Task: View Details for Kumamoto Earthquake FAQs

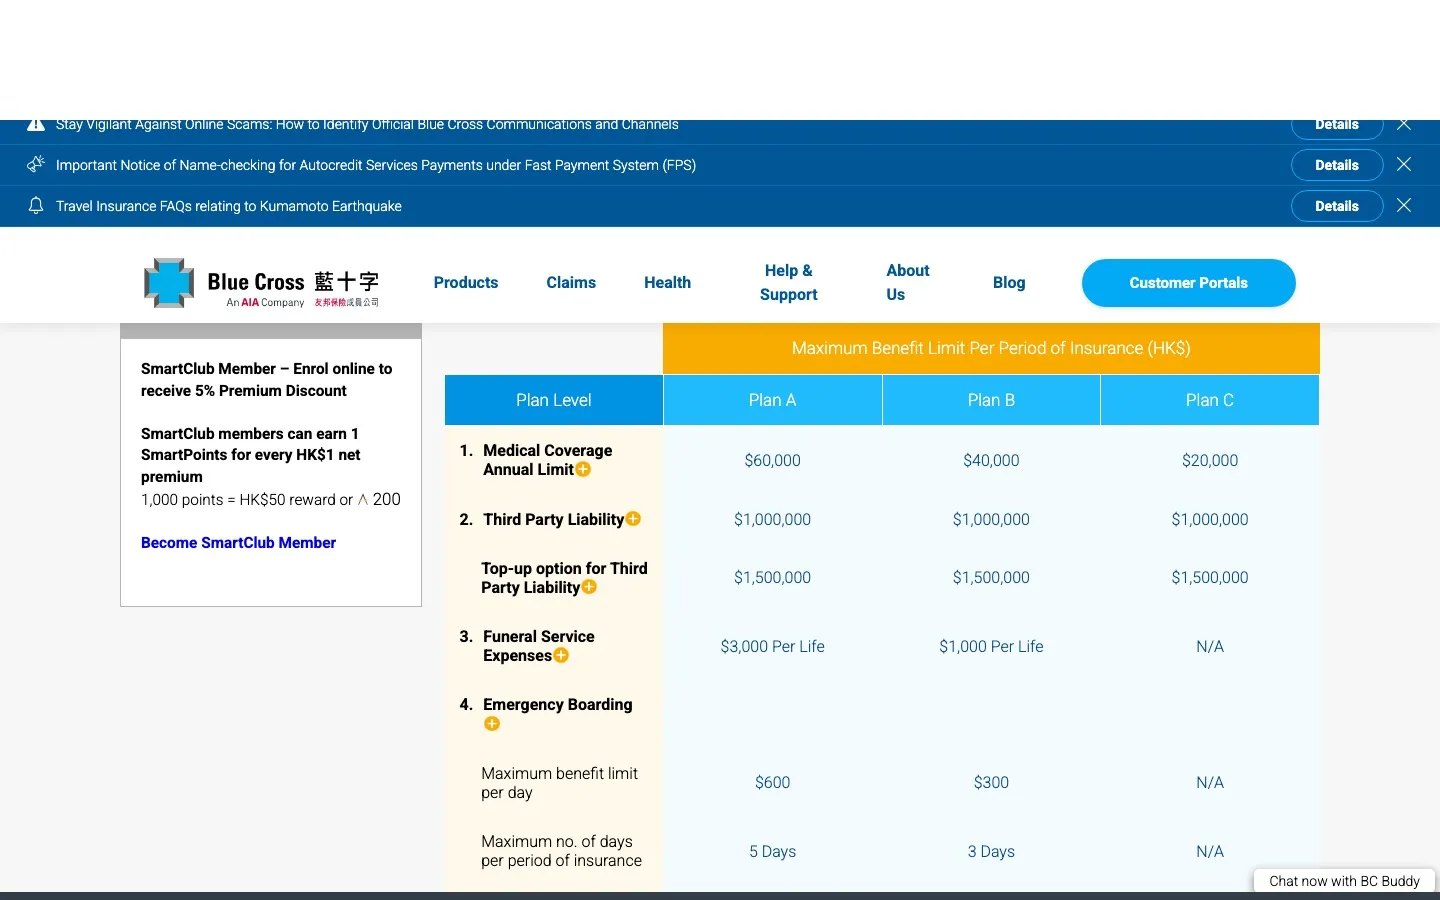Action: [x=1337, y=206]
